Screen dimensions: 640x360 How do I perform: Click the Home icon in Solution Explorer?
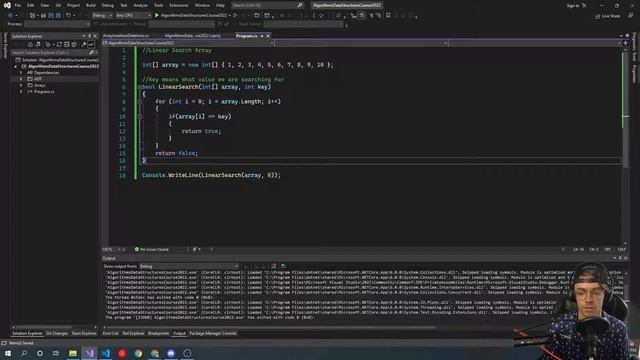click(x=30, y=44)
